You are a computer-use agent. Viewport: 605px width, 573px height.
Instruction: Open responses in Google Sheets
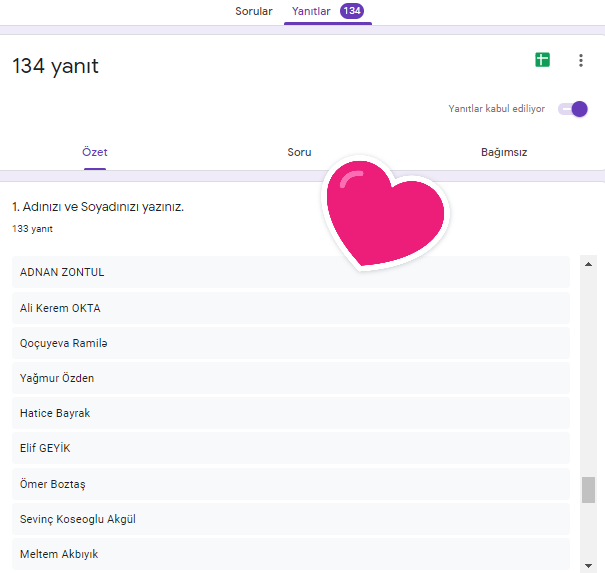point(542,60)
